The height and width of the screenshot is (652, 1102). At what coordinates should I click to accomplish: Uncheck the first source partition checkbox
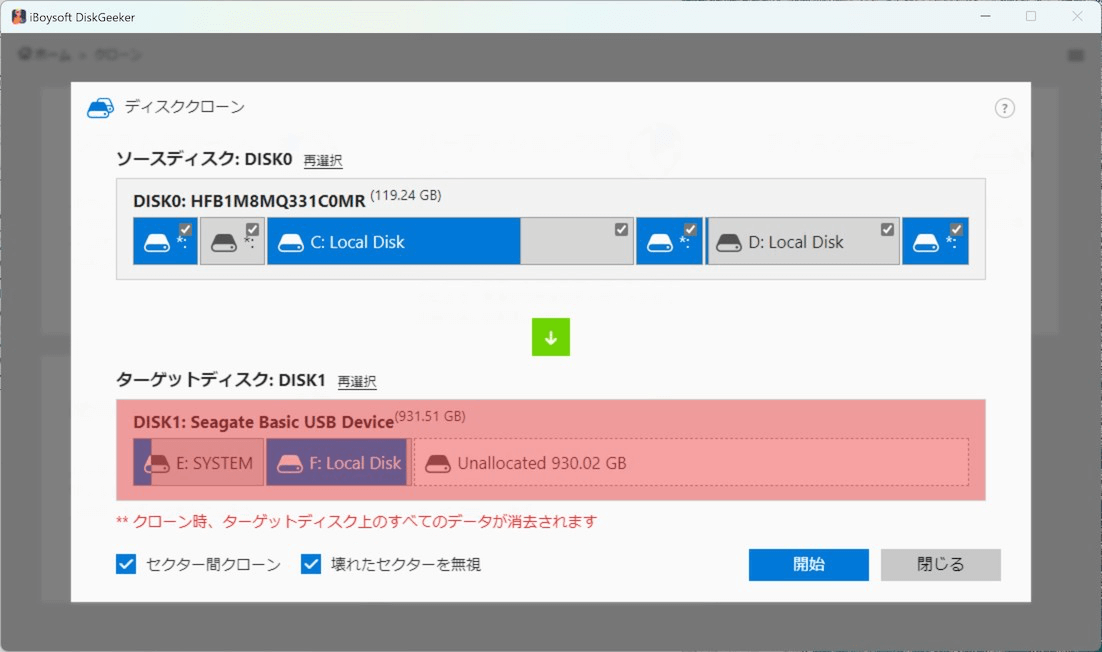coord(185,229)
